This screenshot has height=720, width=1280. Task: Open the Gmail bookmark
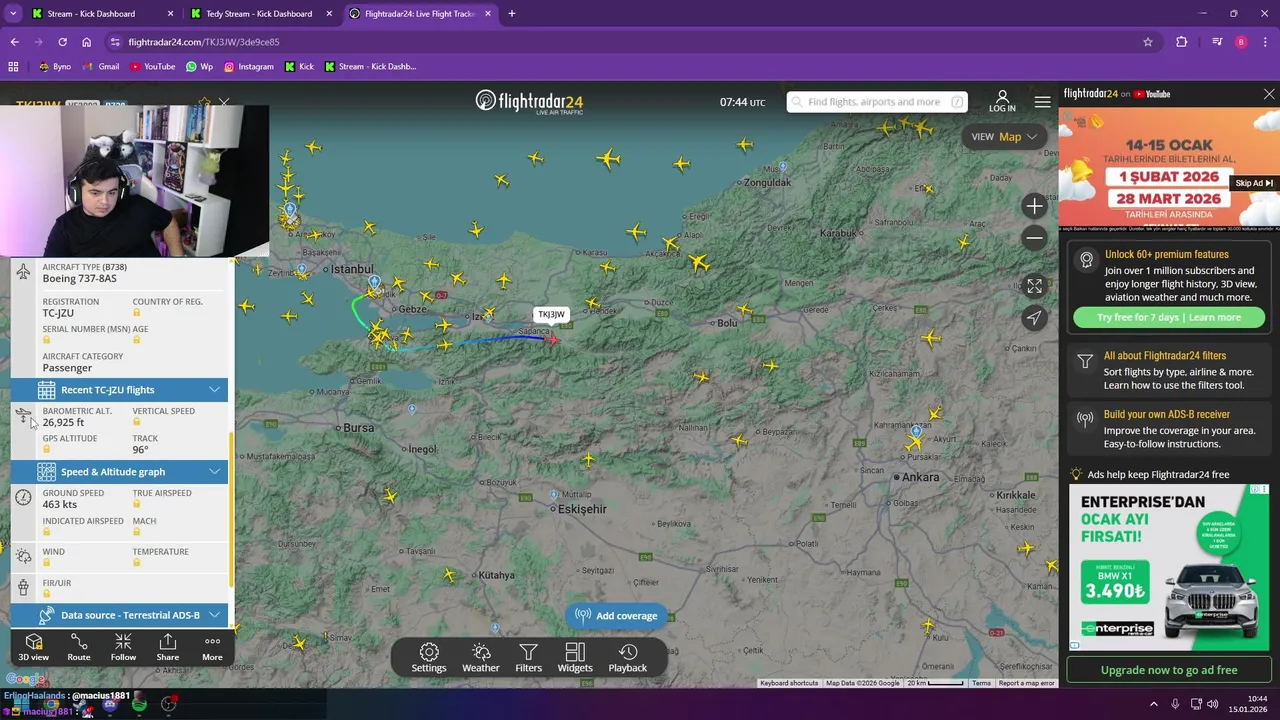click(101, 67)
